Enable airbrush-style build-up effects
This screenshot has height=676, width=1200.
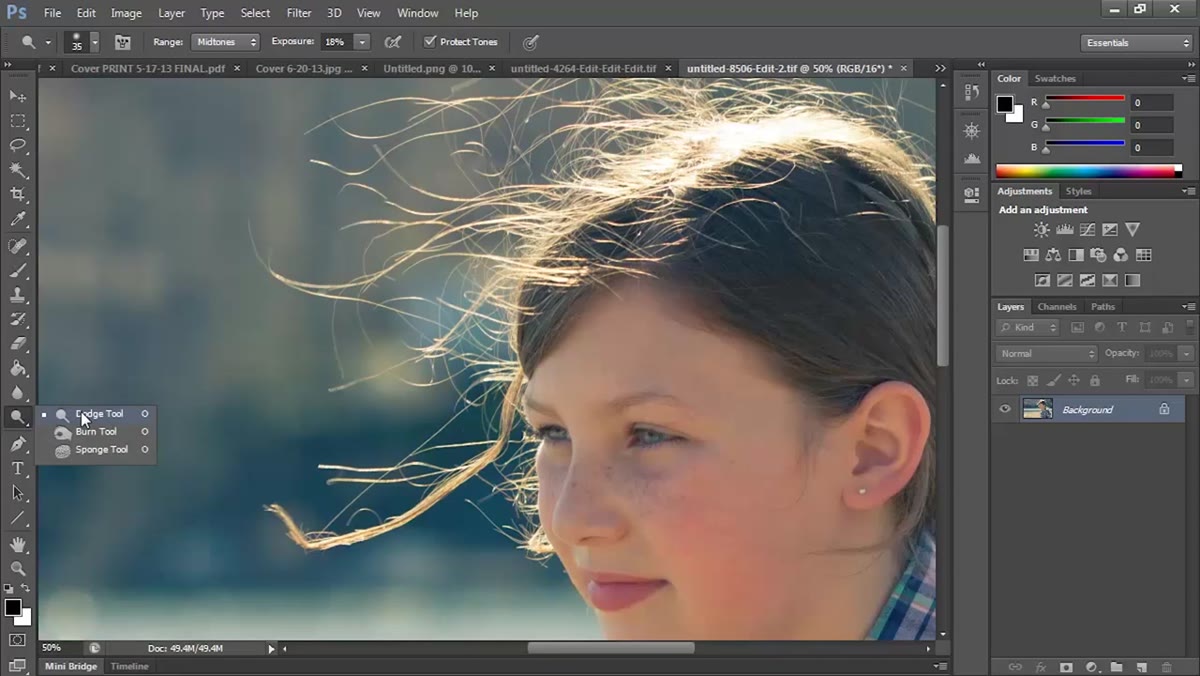(x=393, y=42)
